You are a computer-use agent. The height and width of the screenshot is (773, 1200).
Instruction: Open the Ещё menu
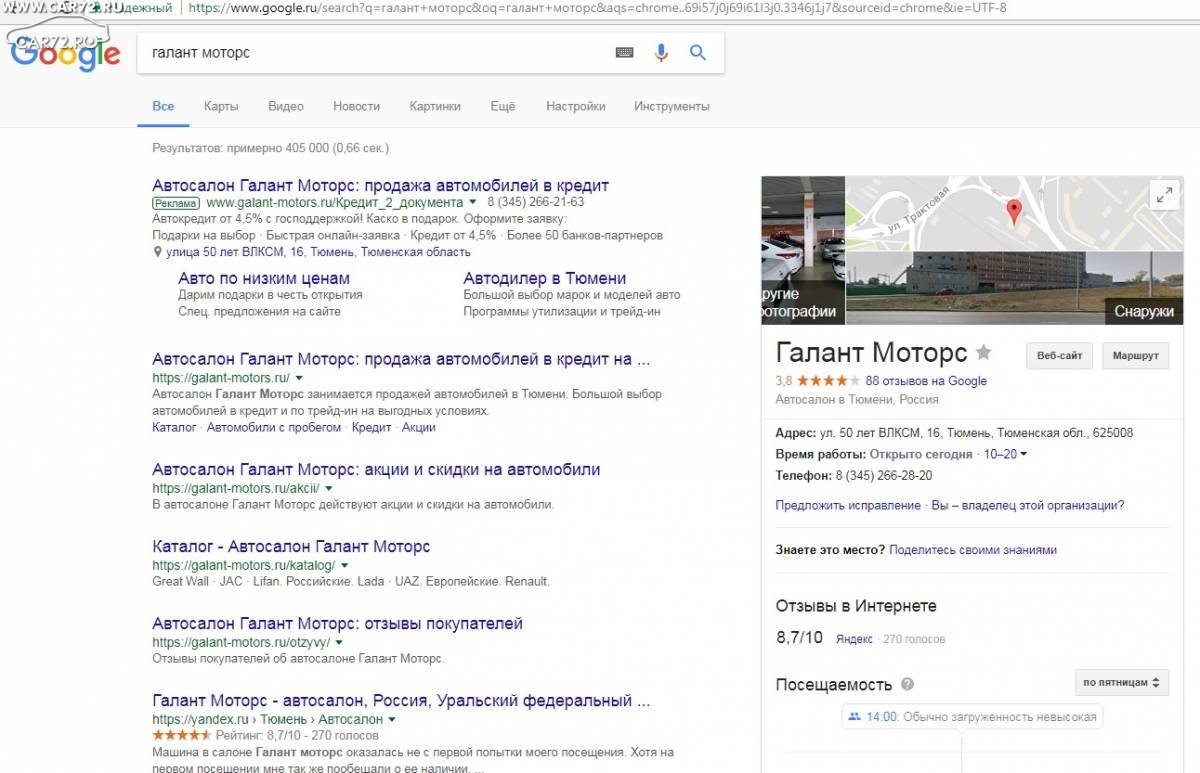pos(503,106)
